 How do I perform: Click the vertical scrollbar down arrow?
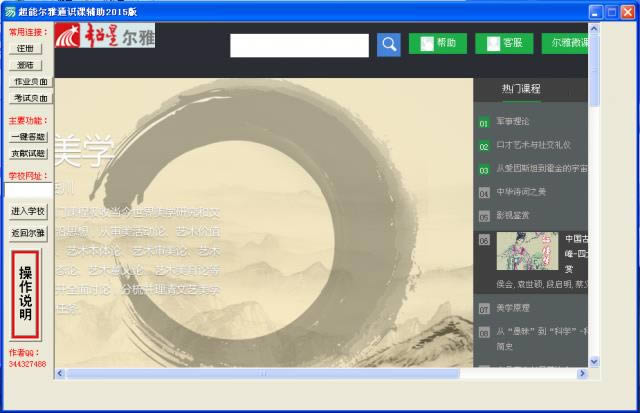coord(594,361)
